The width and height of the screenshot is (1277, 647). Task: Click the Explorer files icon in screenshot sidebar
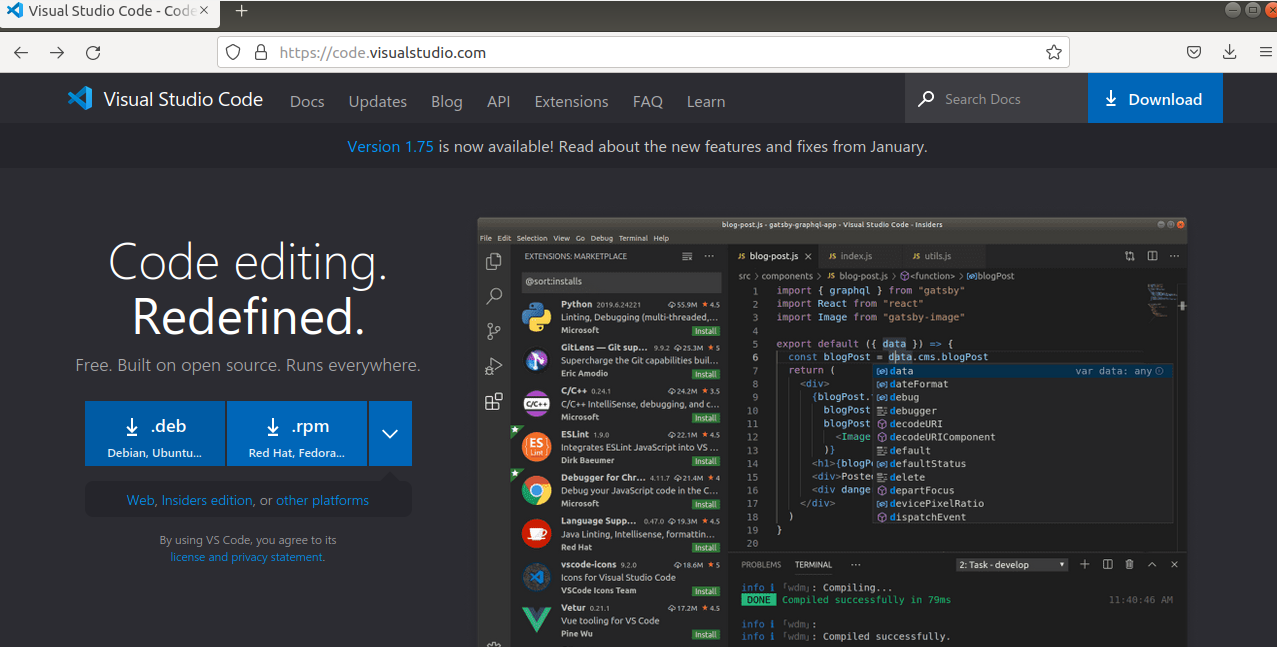pyautogui.click(x=493, y=262)
